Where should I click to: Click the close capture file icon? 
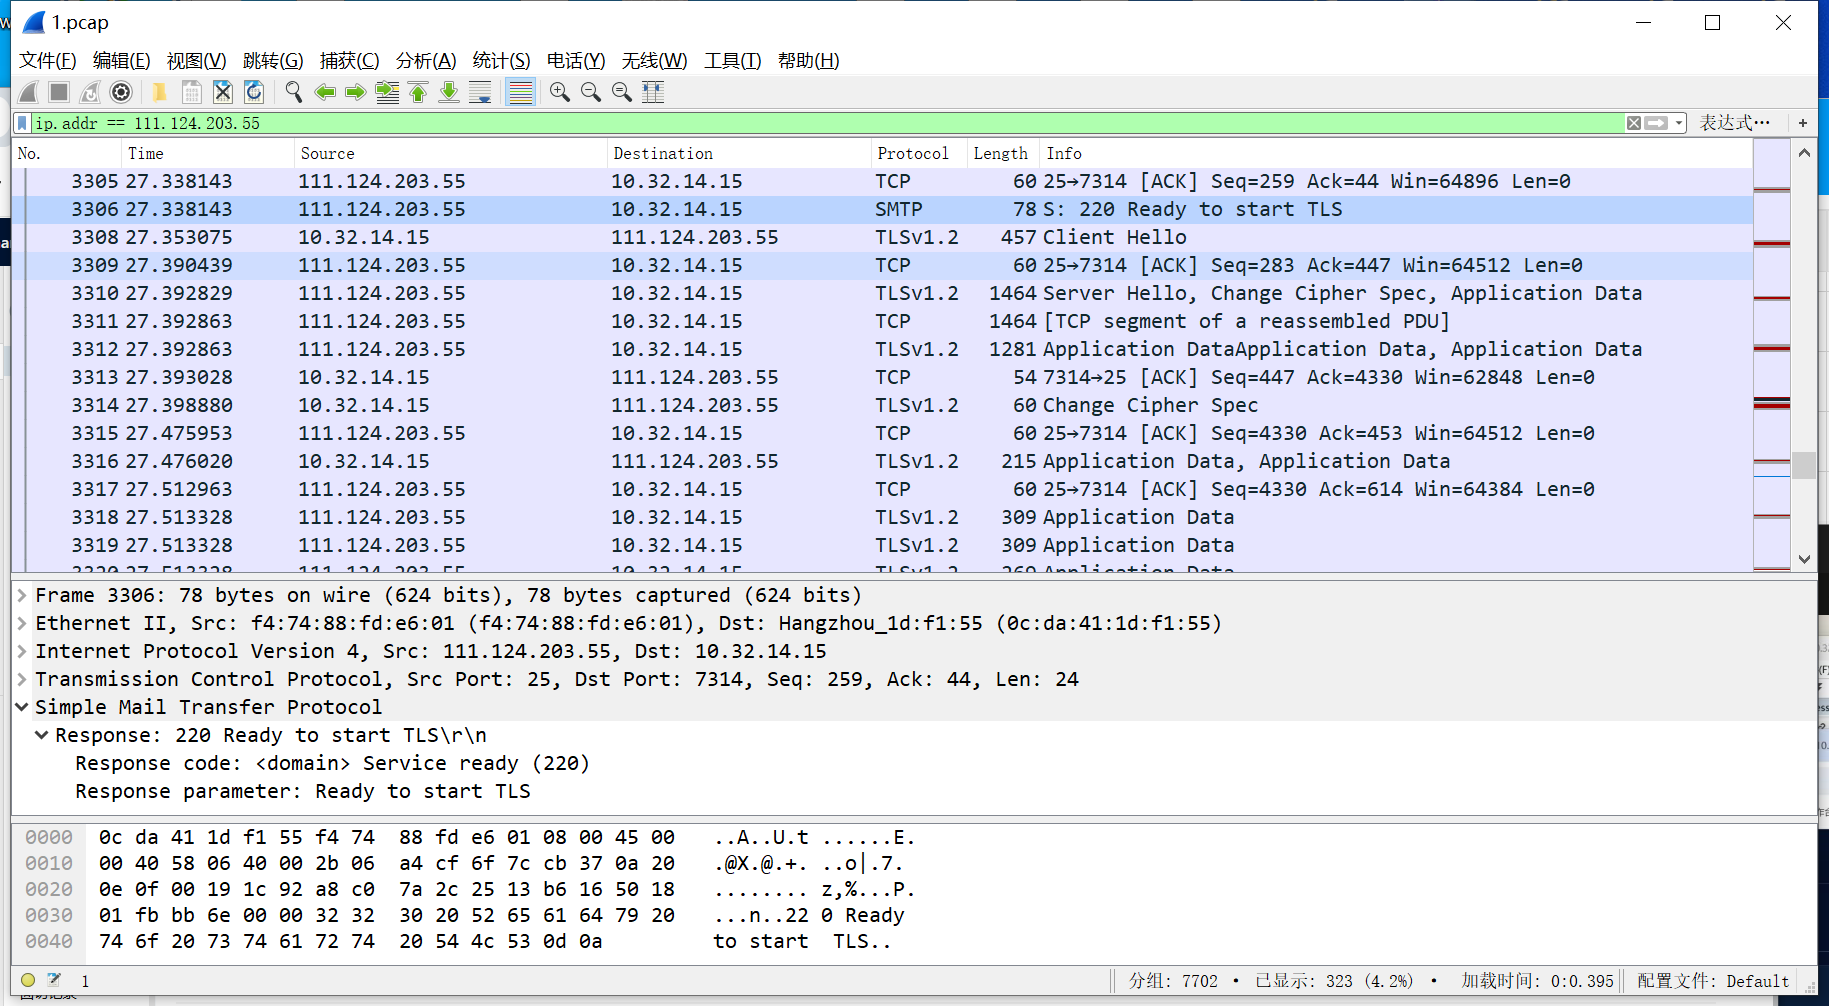click(223, 92)
